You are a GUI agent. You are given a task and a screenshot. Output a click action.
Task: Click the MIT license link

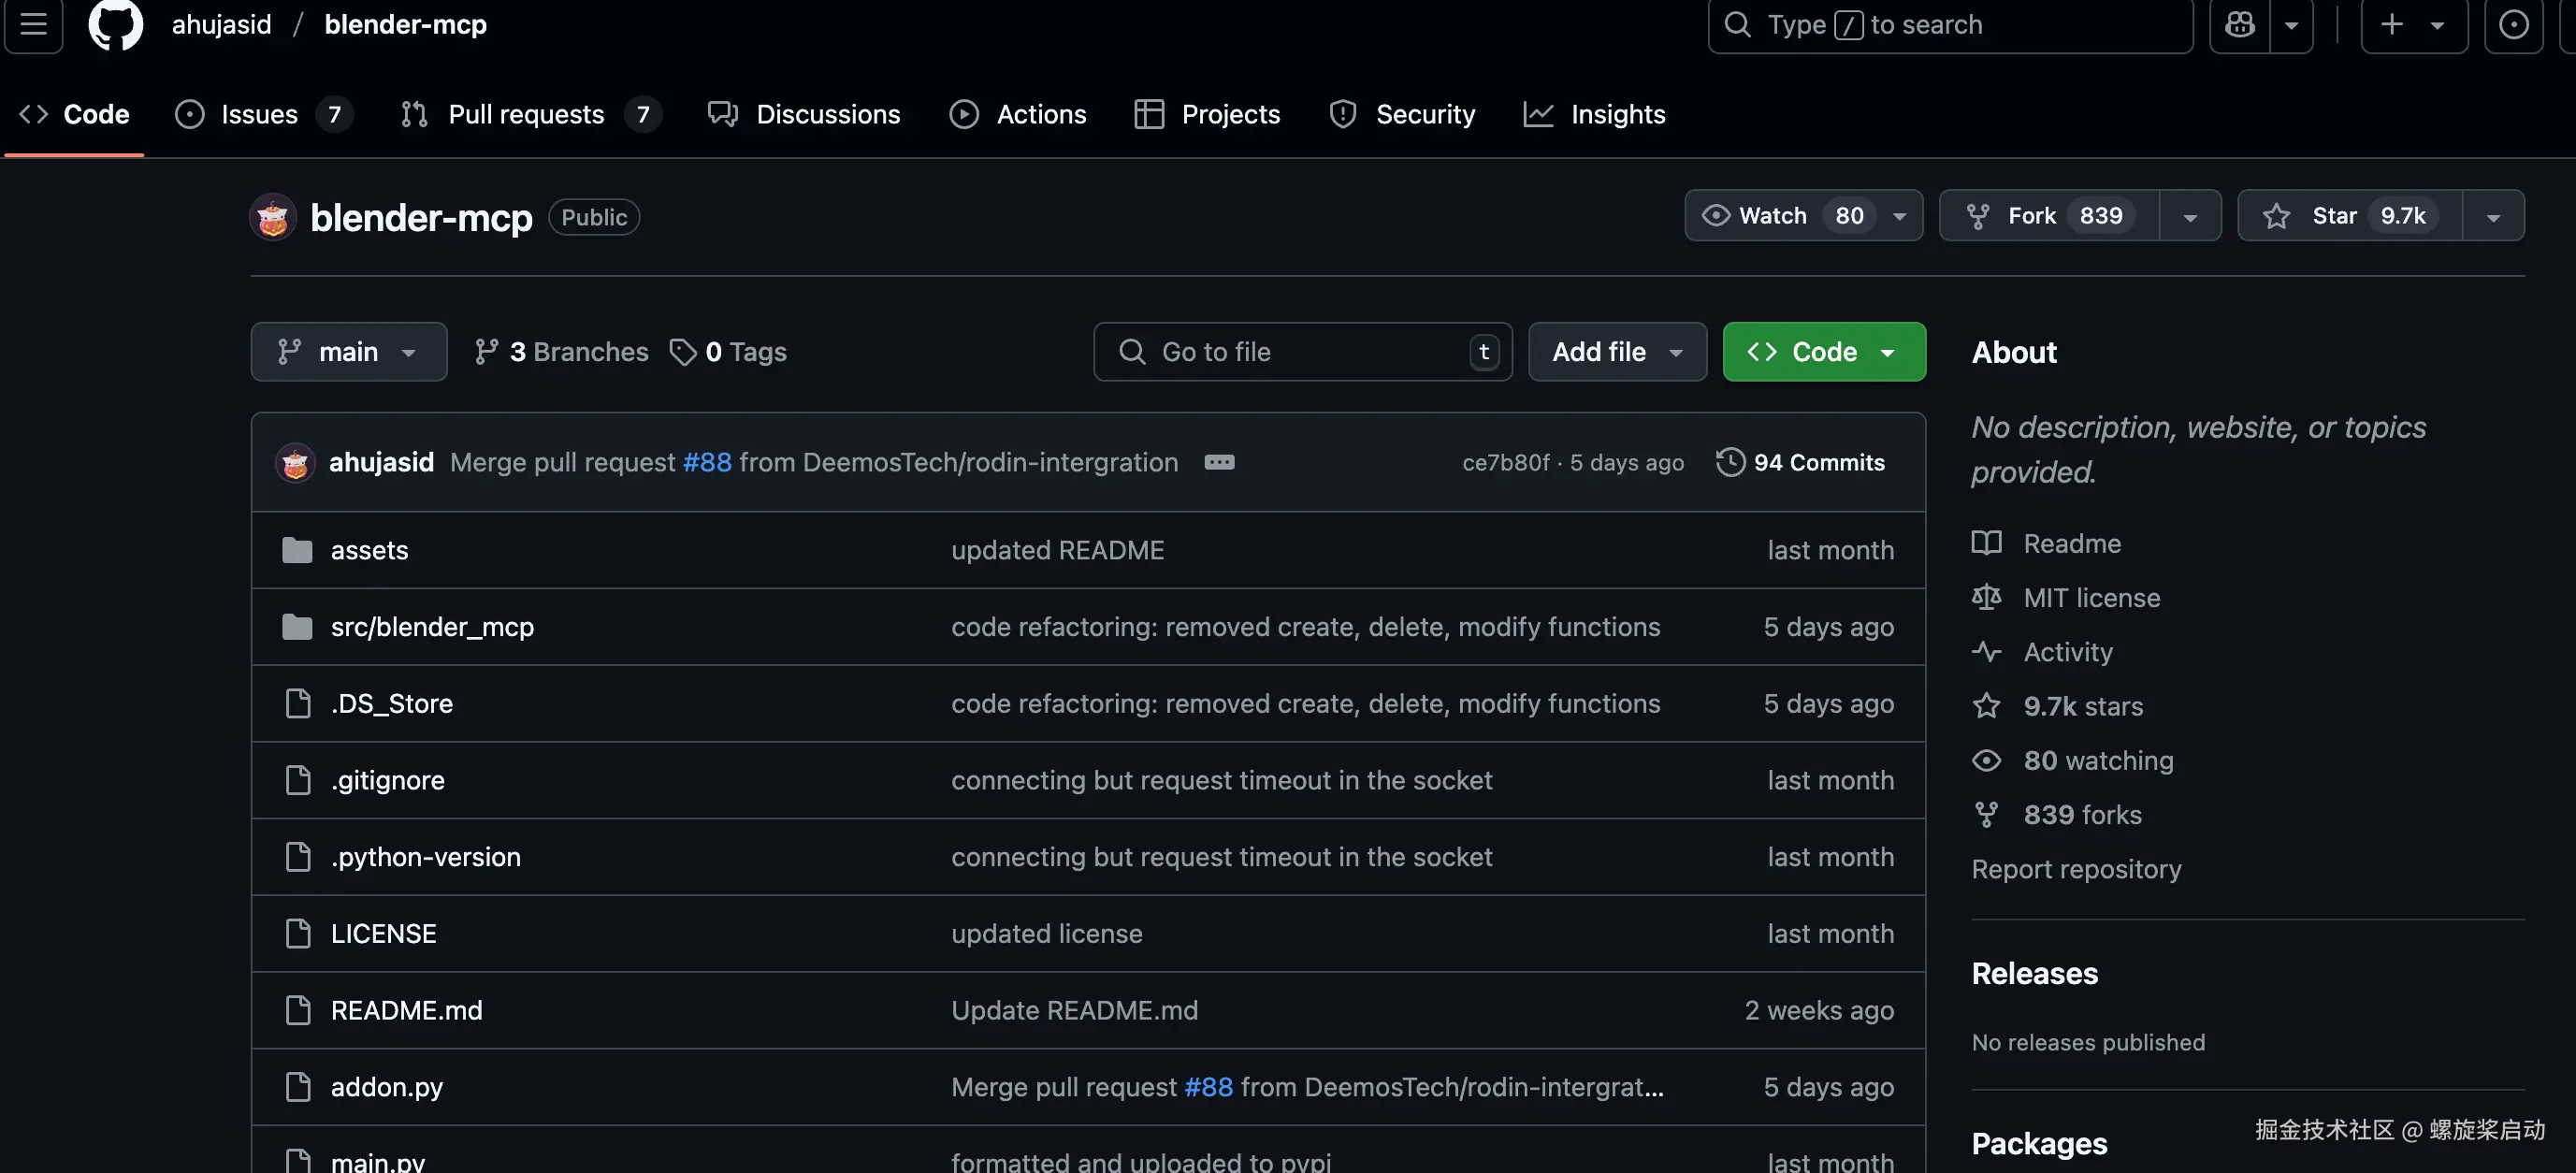pyautogui.click(x=2091, y=598)
